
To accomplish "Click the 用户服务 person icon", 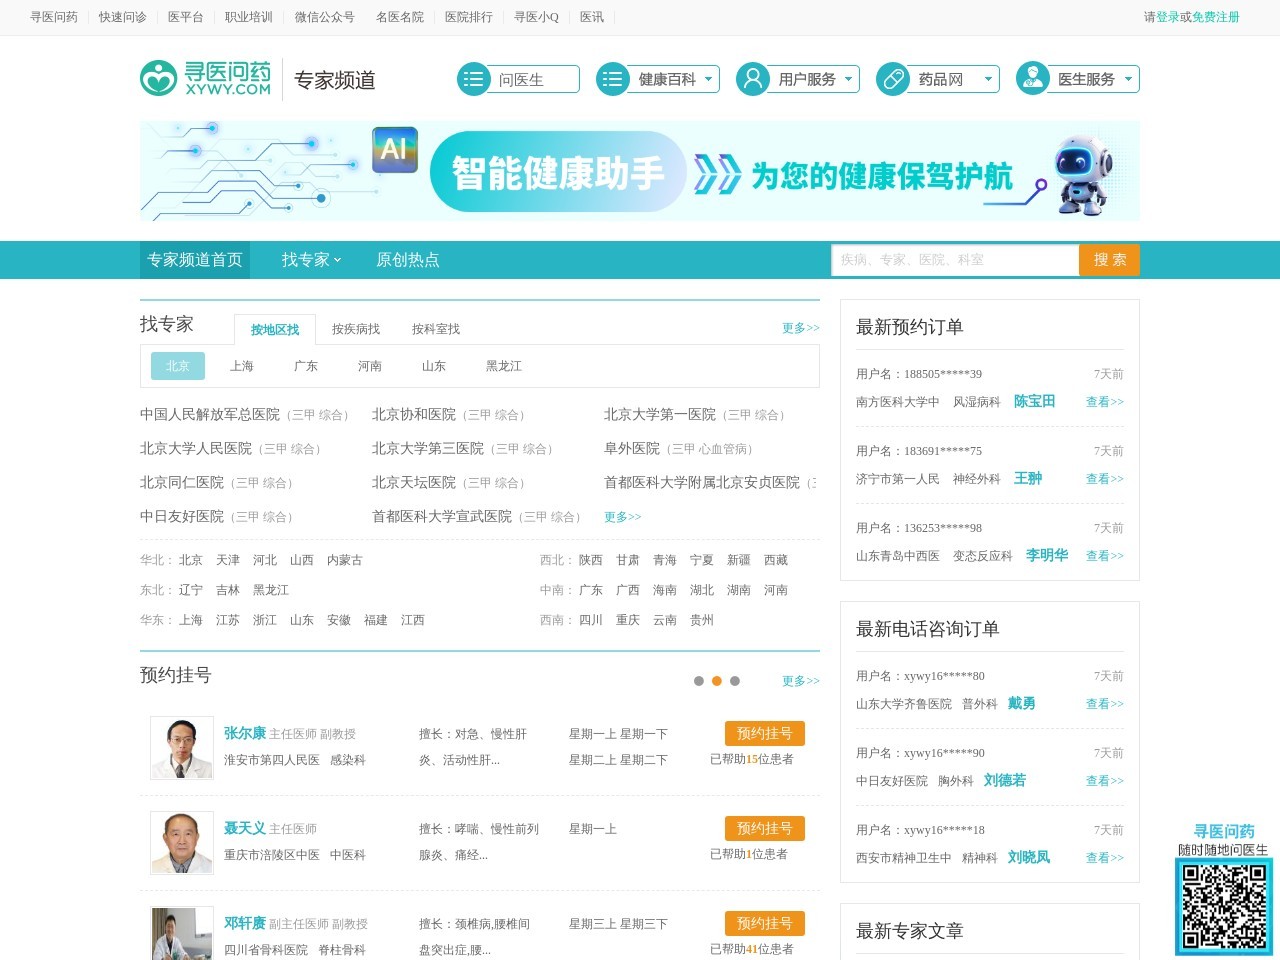I will pyautogui.click(x=752, y=78).
